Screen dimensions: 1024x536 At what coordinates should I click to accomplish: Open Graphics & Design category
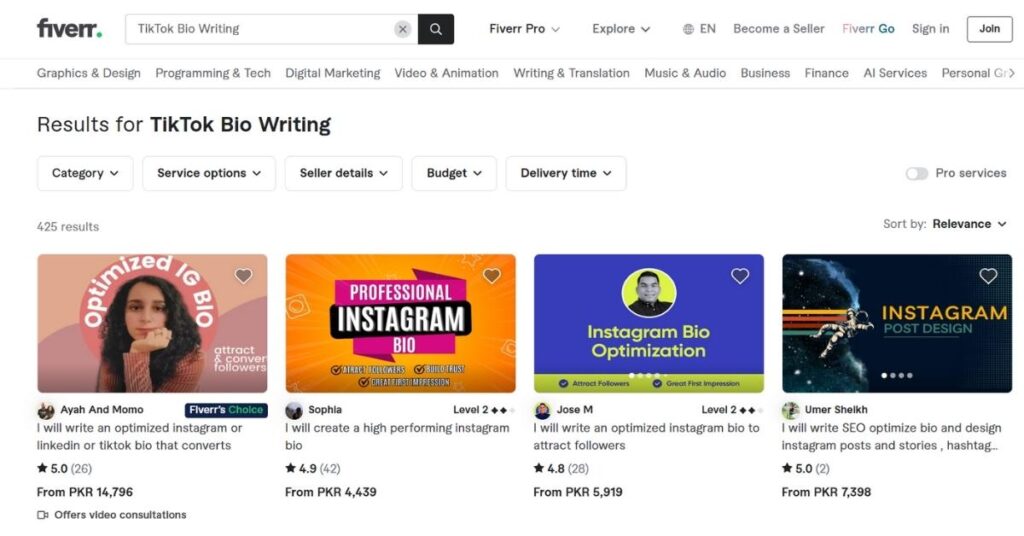[x=89, y=73]
